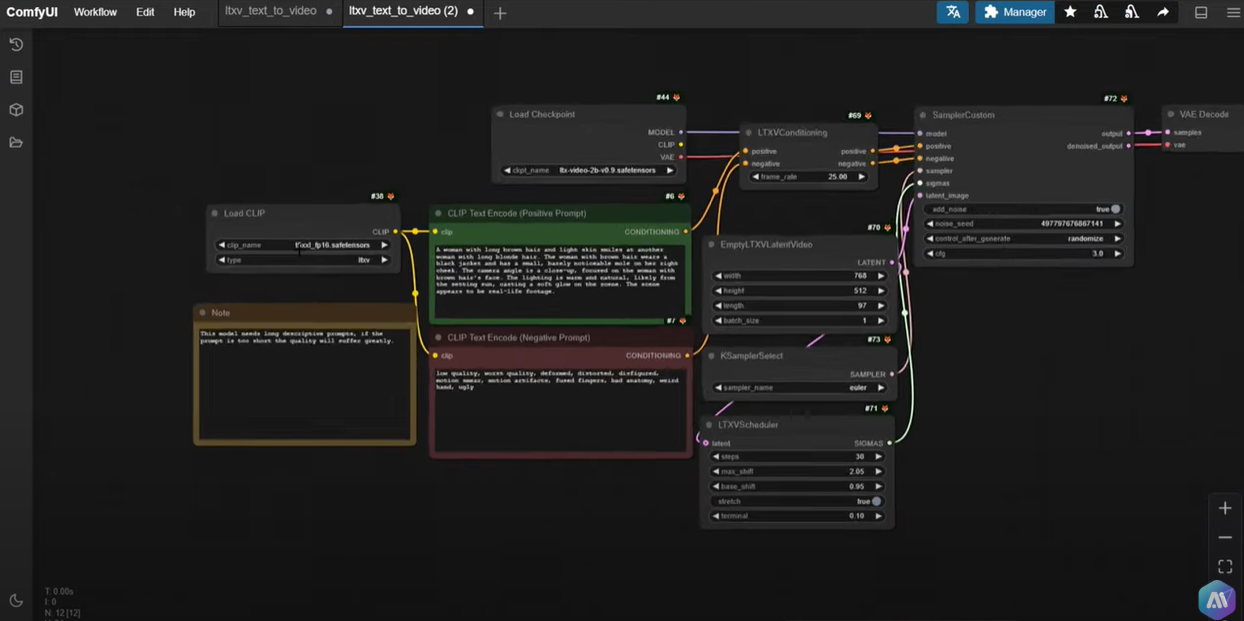This screenshot has height=621, width=1244.
Task: Open clip_name selector in Load CLIP
Action: [x=302, y=245]
